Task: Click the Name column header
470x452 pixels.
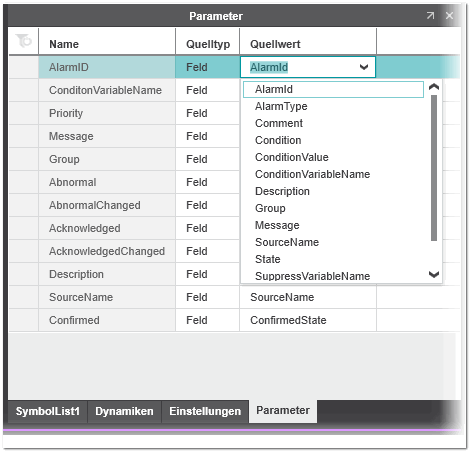Action: pos(107,44)
